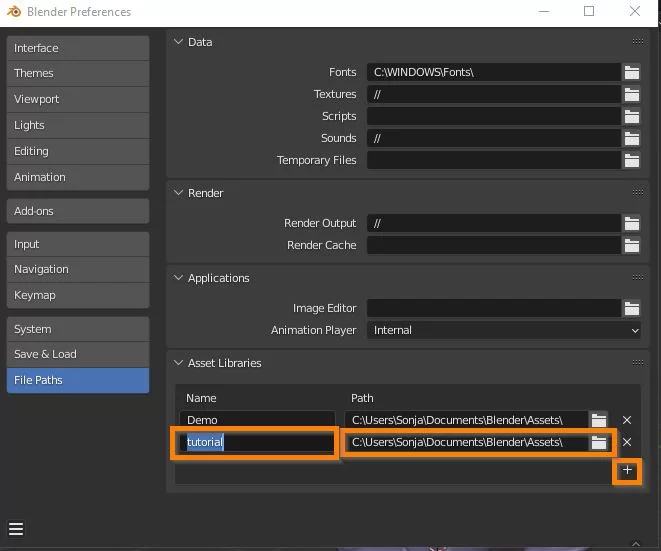661x551 pixels.
Task: Click the Temporary Files path field
Action: [493, 160]
